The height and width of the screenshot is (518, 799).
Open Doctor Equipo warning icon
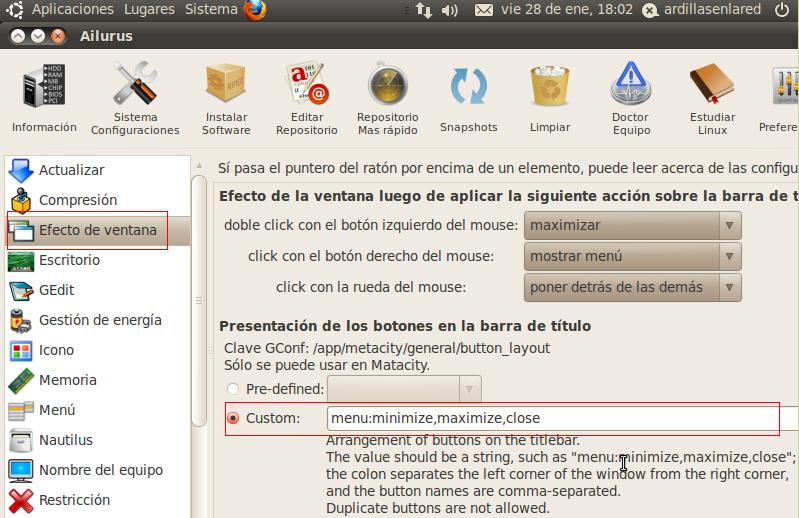(x=631, y=83)
